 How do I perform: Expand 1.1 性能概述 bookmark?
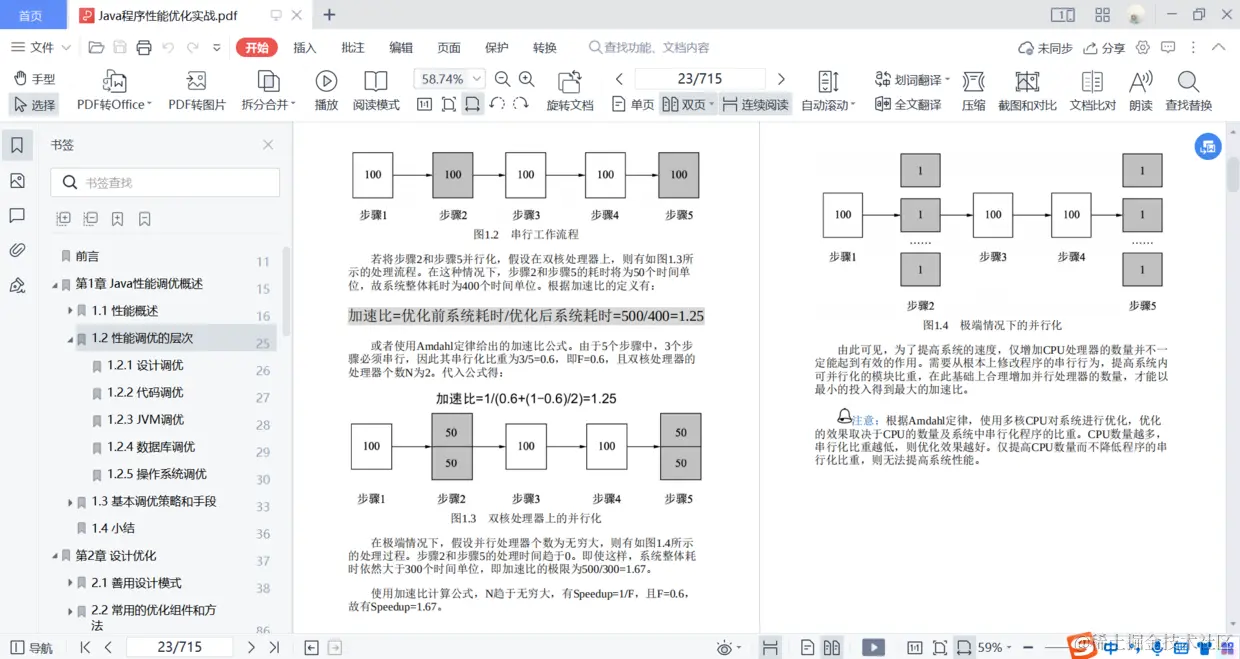[x=70, y=311]
